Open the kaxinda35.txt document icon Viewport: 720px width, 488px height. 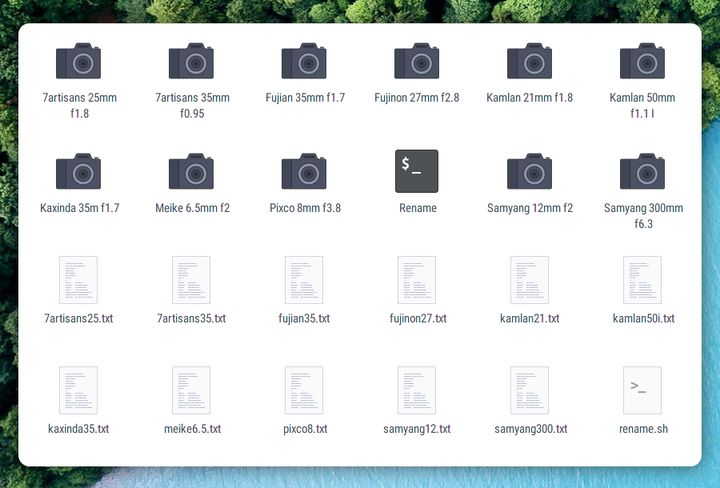[x=79, y=390]
